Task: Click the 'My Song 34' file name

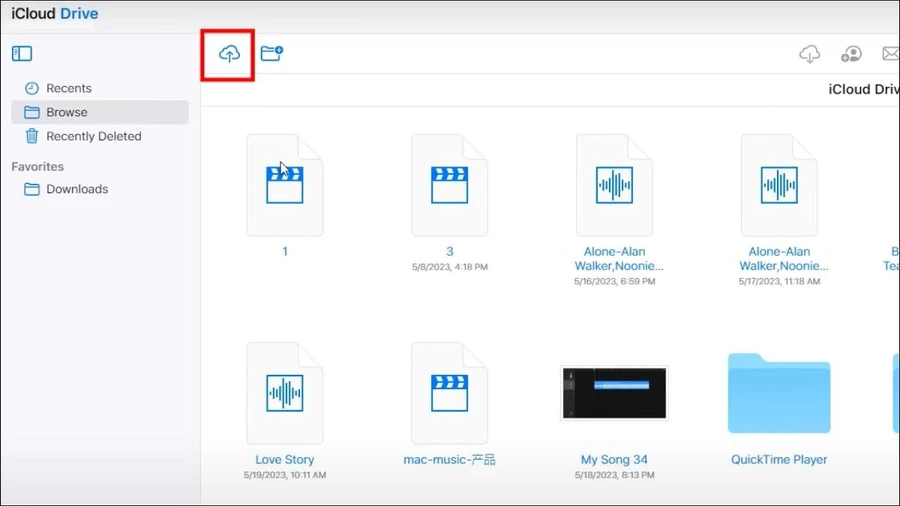Action: [x=614, y=460]
